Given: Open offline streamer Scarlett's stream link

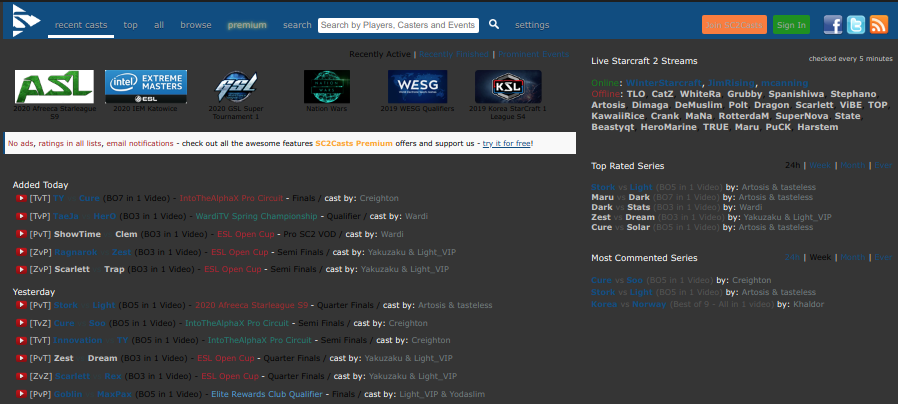Looking at the screenshot, I should (x=813, y=105).
